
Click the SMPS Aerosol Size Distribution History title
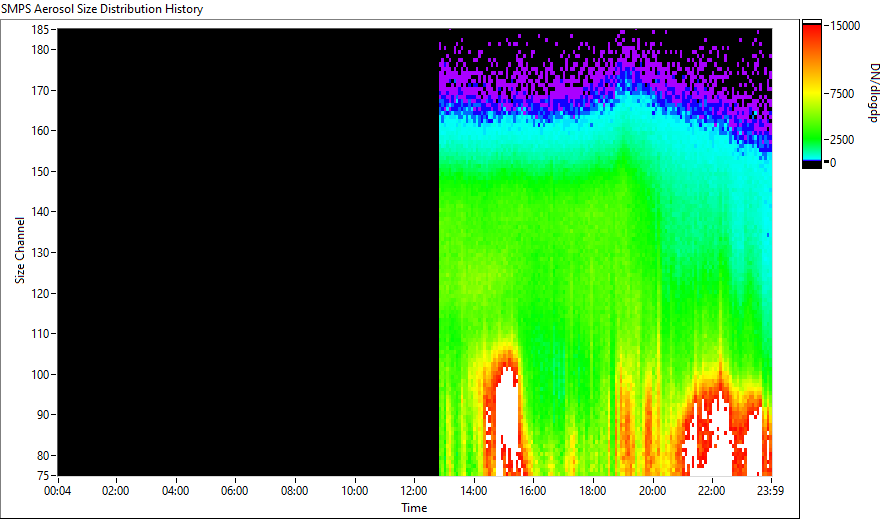click(x=102, y=9)
